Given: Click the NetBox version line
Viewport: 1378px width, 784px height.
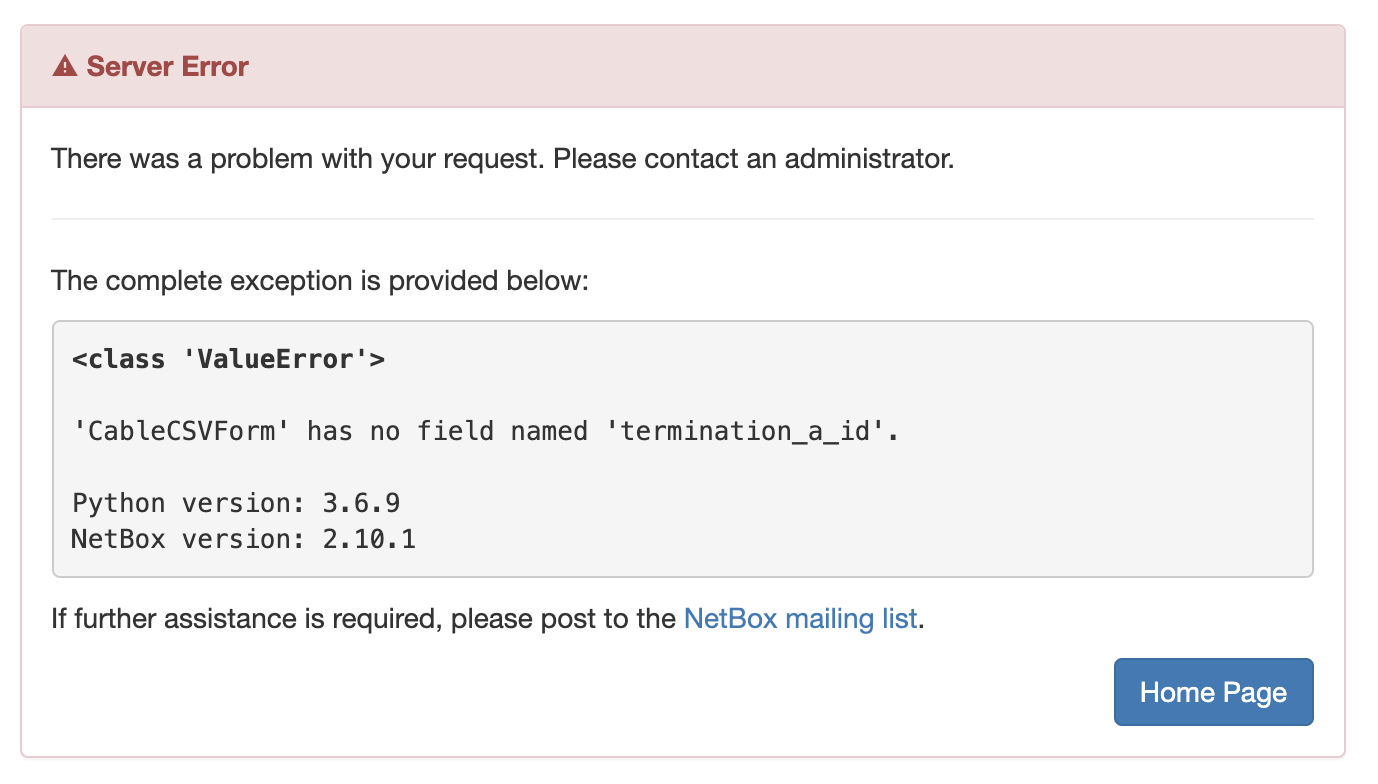Looking at the screenshot, I should (x=243, y=540).
